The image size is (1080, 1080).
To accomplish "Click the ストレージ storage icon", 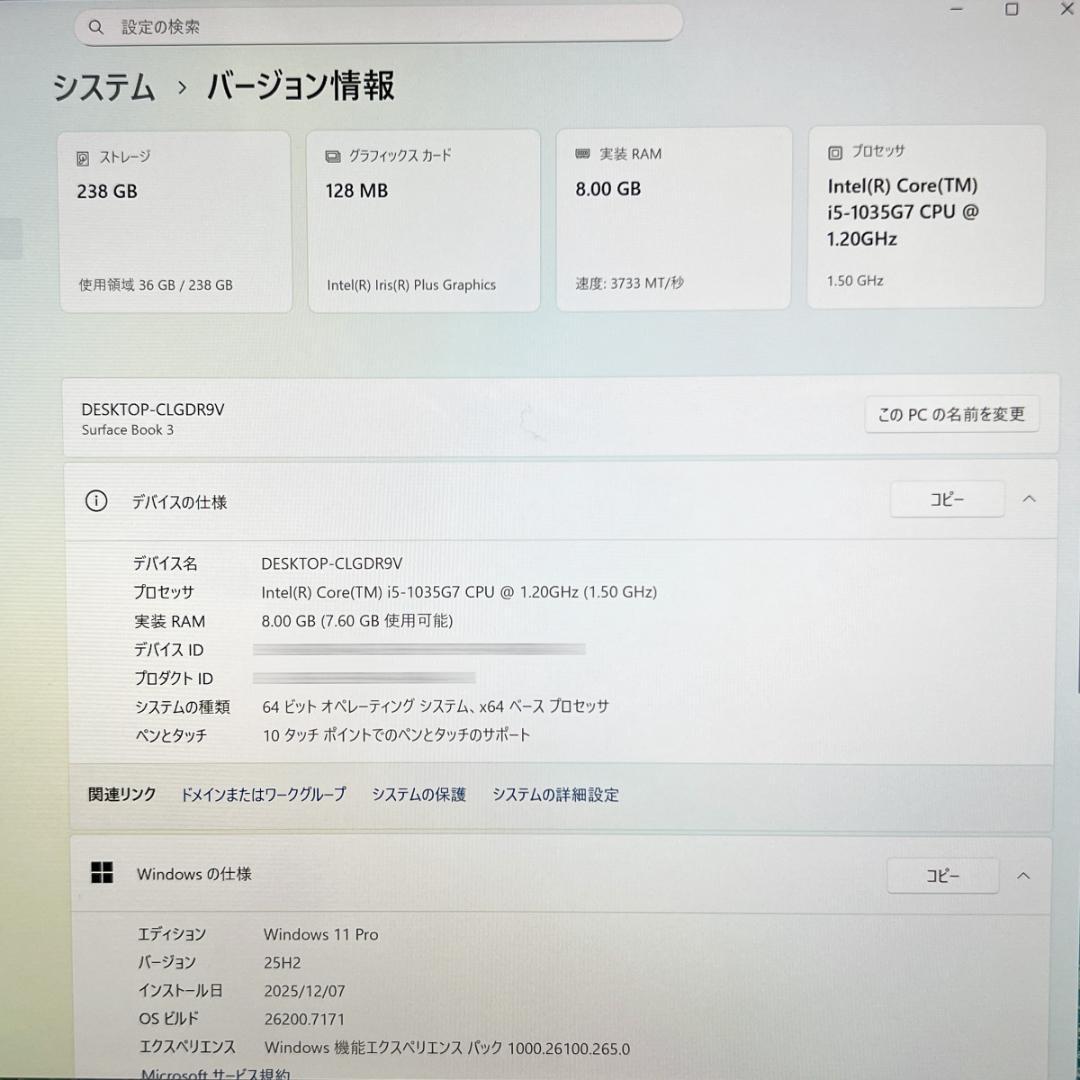I will click(x=83, y=157).
